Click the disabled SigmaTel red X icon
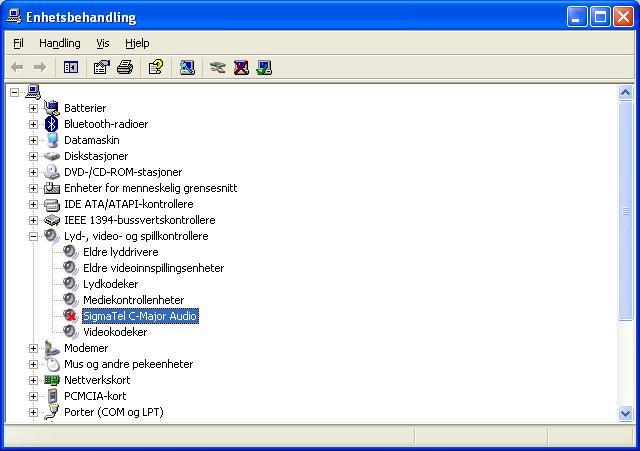 (71, 315)
